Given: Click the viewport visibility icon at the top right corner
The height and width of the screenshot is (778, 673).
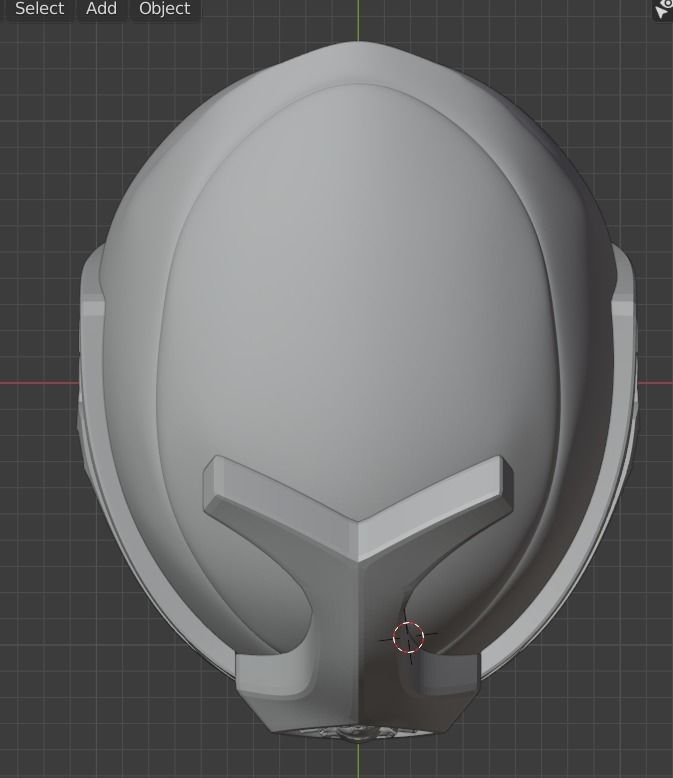Looking at the screenshot, I should point(664,9).
